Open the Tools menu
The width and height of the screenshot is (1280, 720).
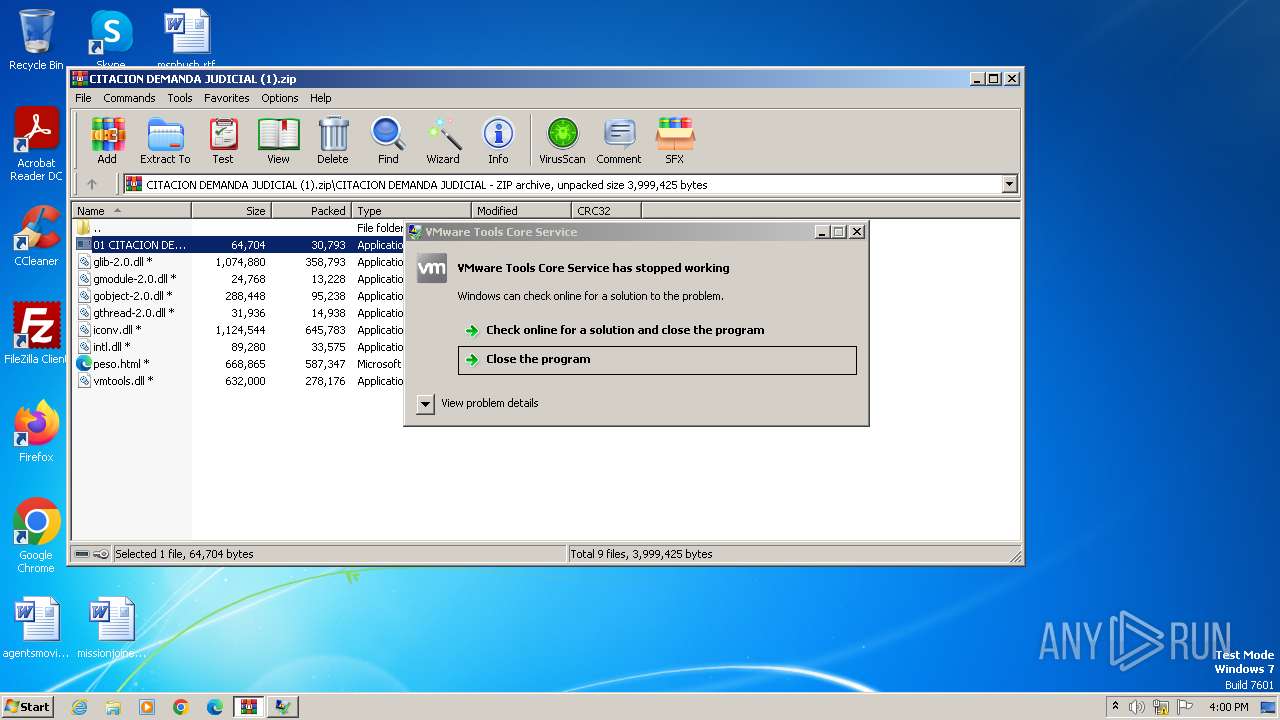(x=180, y=98)
